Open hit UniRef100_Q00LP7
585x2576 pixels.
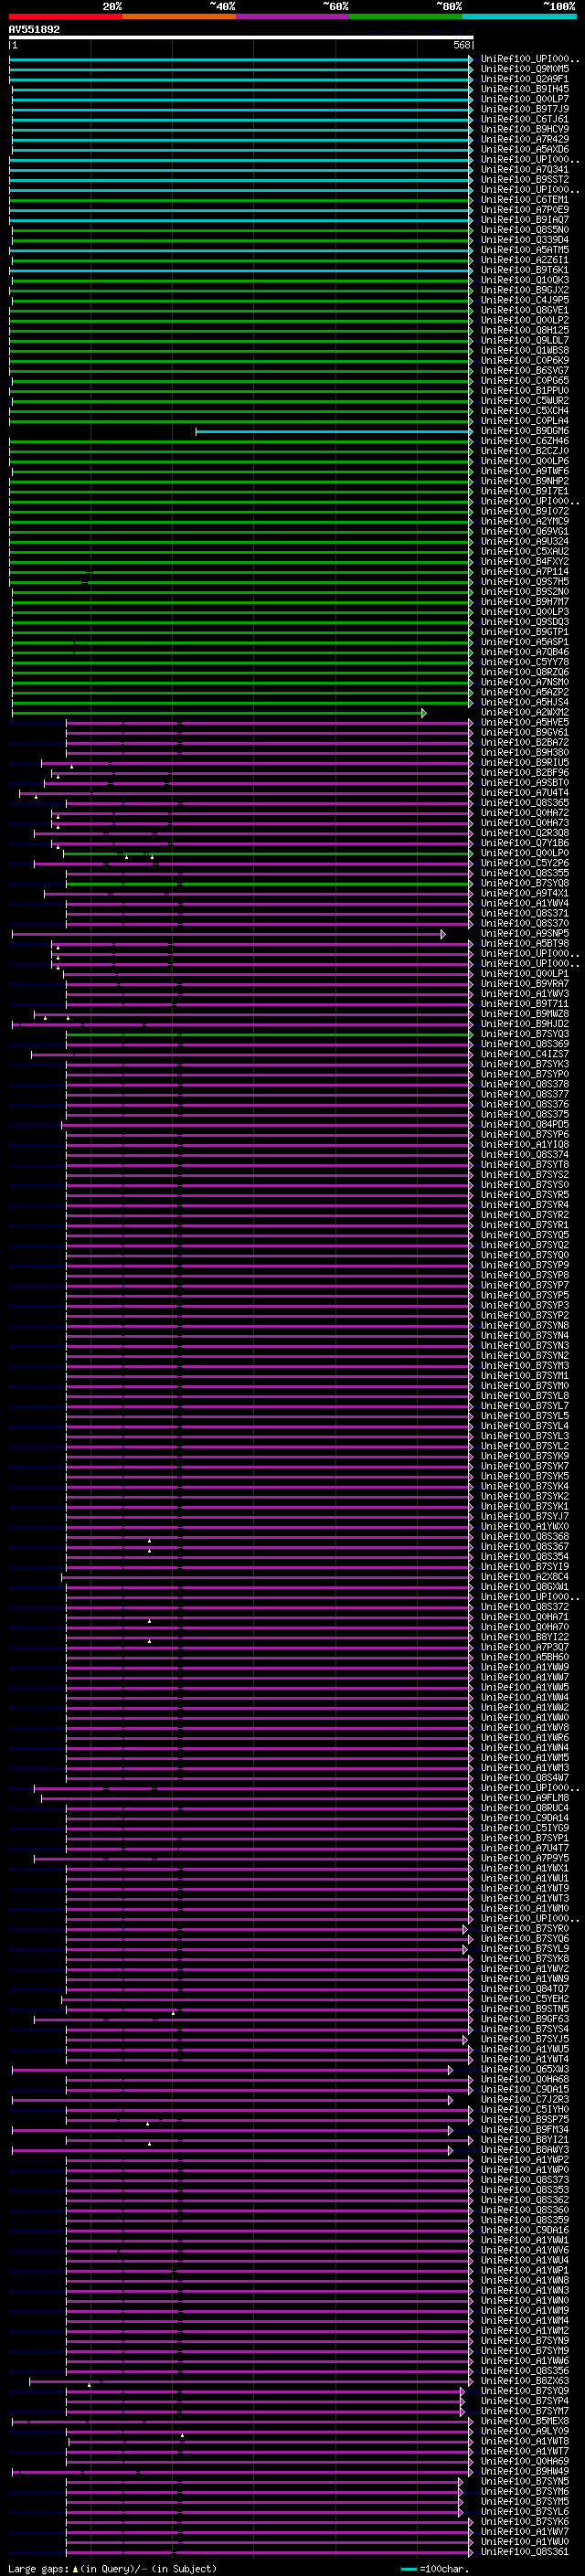click(525, 99)
